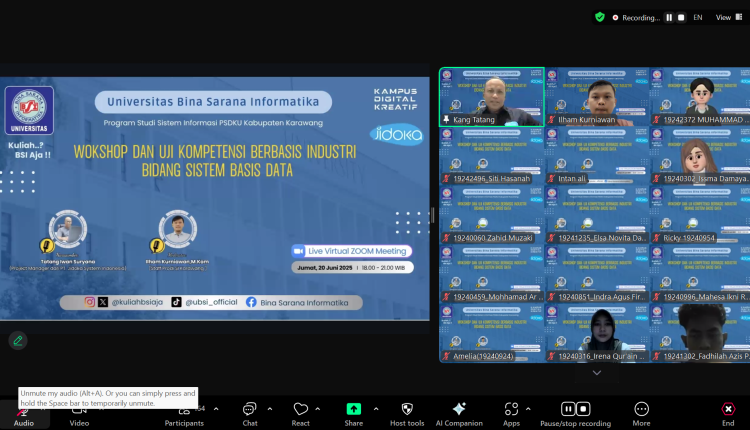
Task: Select 19240316_Irena Qur'ain video tile
Action: click(597, 333)
